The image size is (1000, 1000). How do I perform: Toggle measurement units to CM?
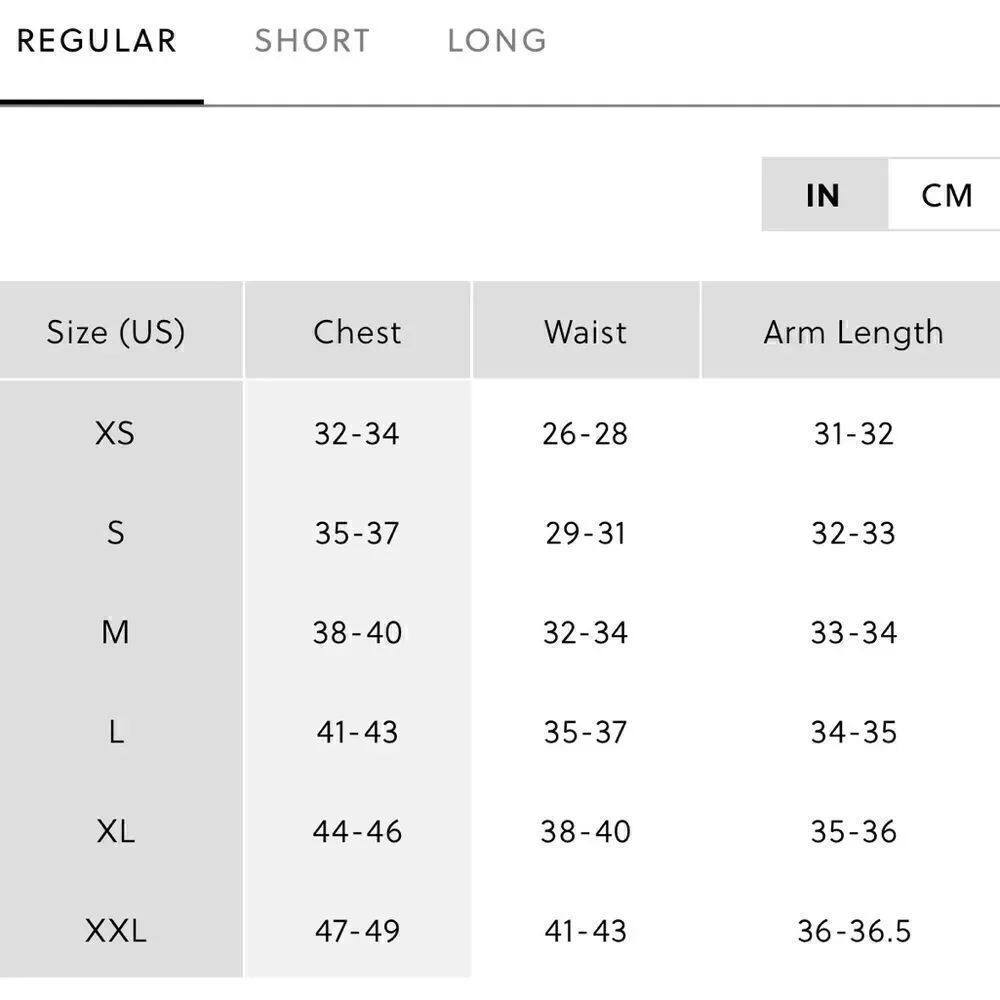[946, 195]
